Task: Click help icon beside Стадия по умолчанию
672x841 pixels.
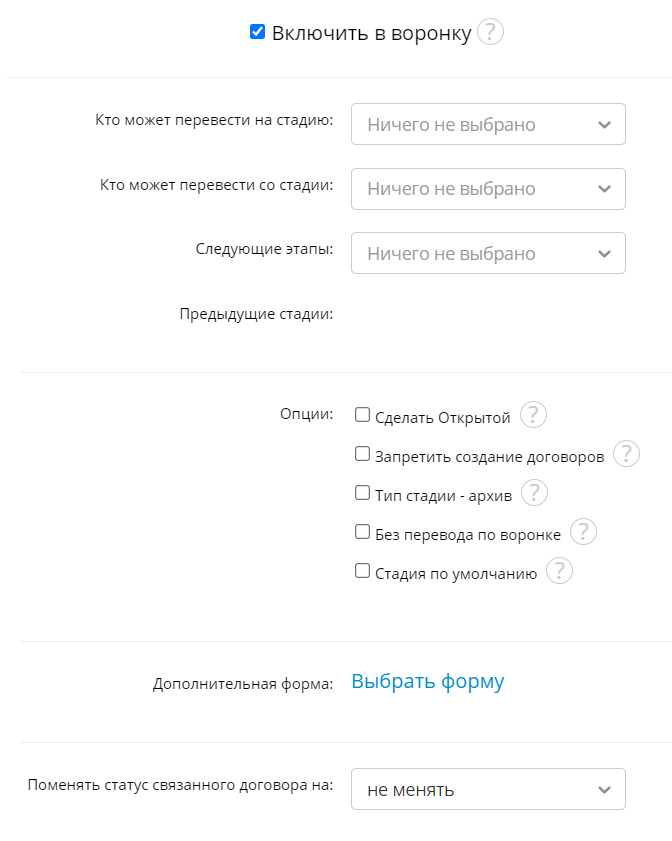Action: click(x=559, y=571)
